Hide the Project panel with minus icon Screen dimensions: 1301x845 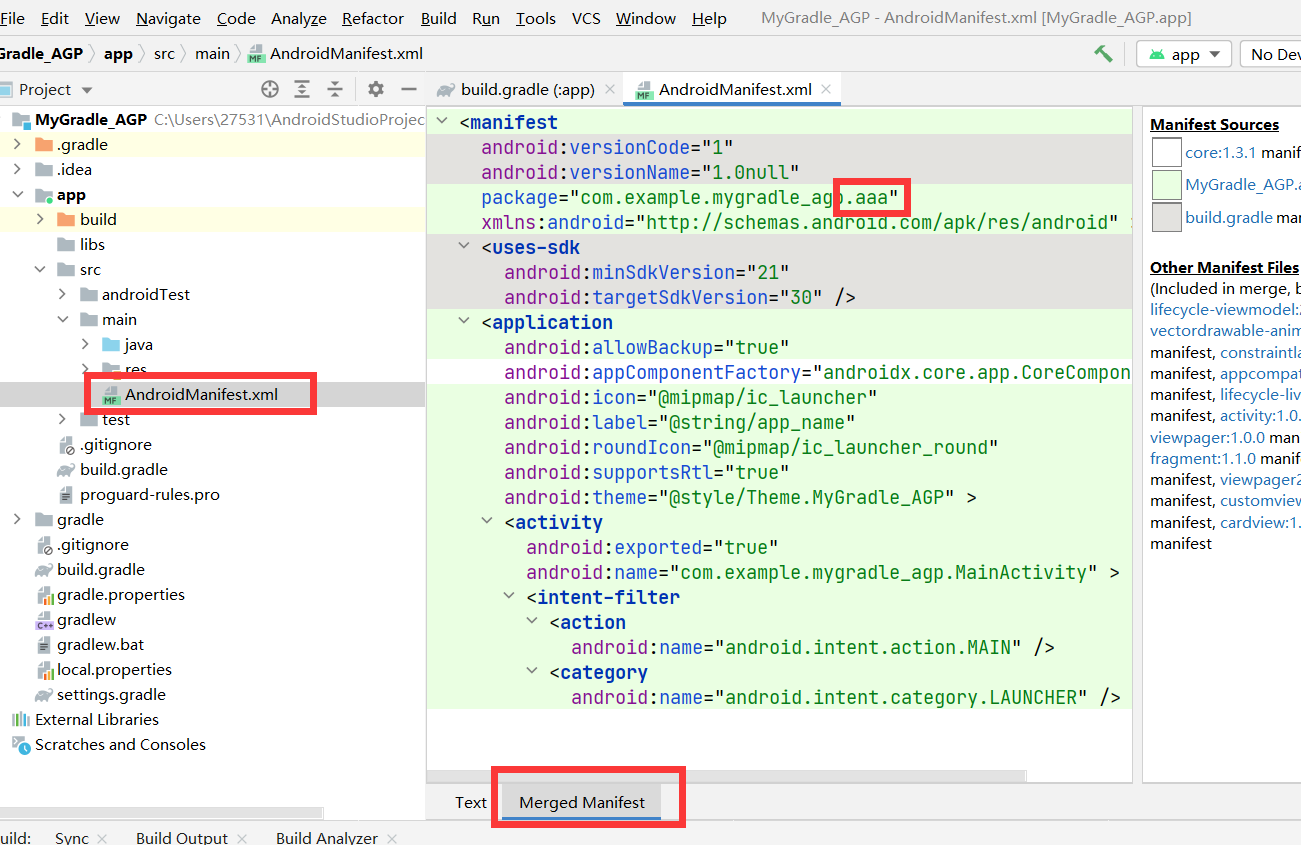click(408, 89)
